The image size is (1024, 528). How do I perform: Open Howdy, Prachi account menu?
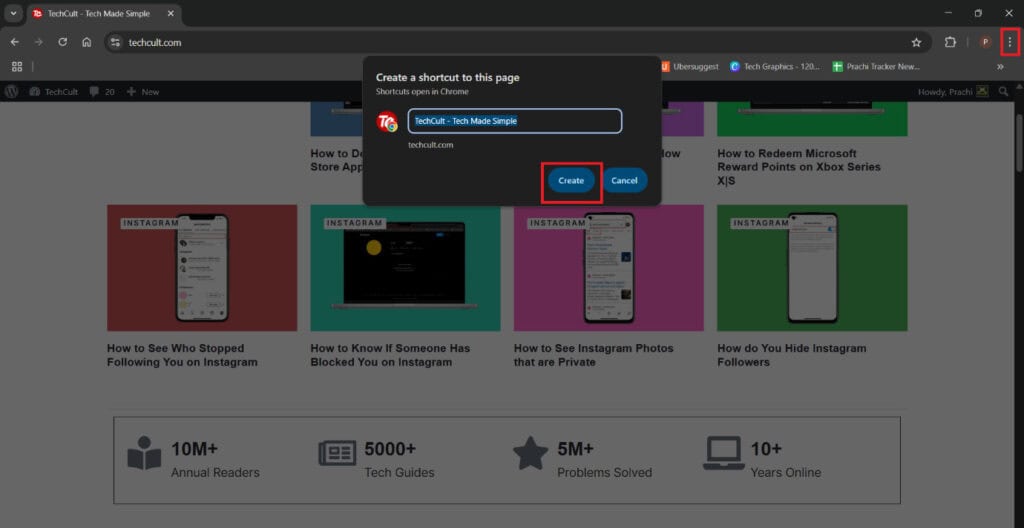[953, 91]
